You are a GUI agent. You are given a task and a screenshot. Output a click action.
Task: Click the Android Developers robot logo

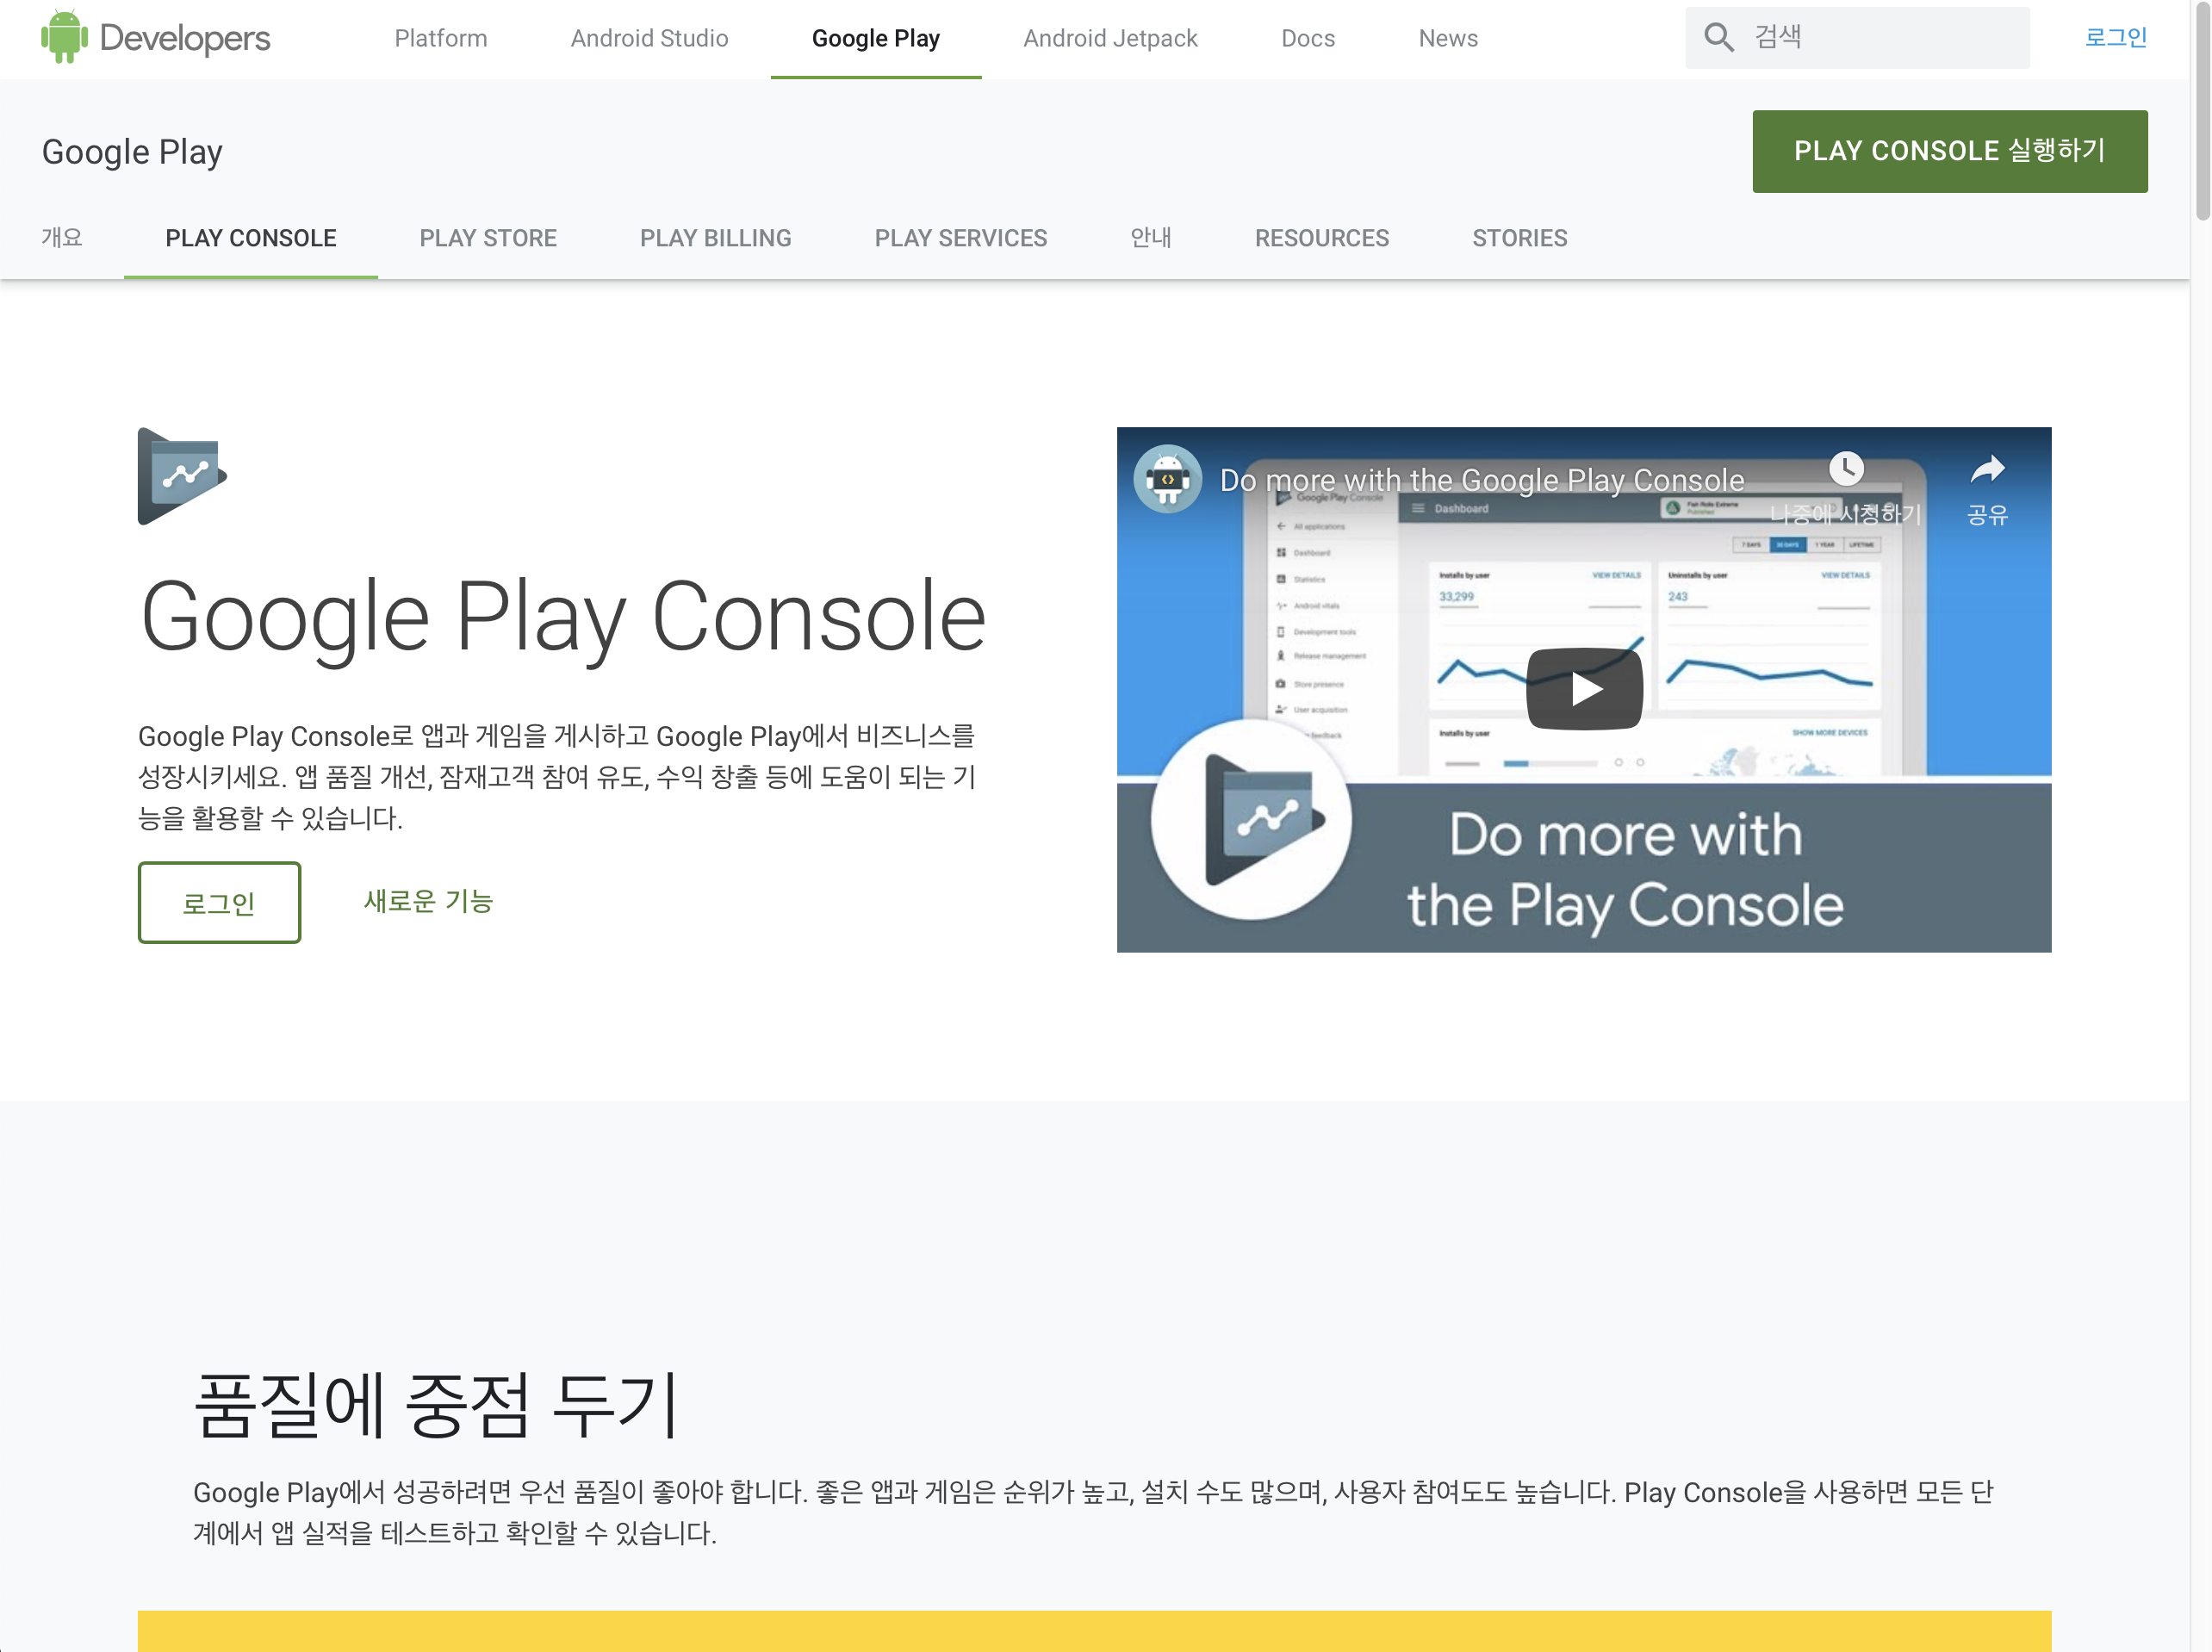point(64,37)
